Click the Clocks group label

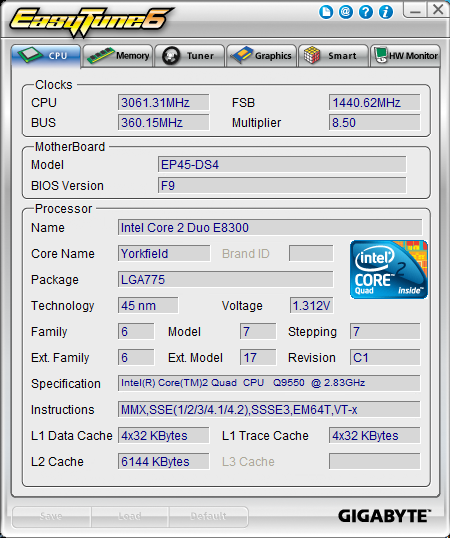click(54, 85)
